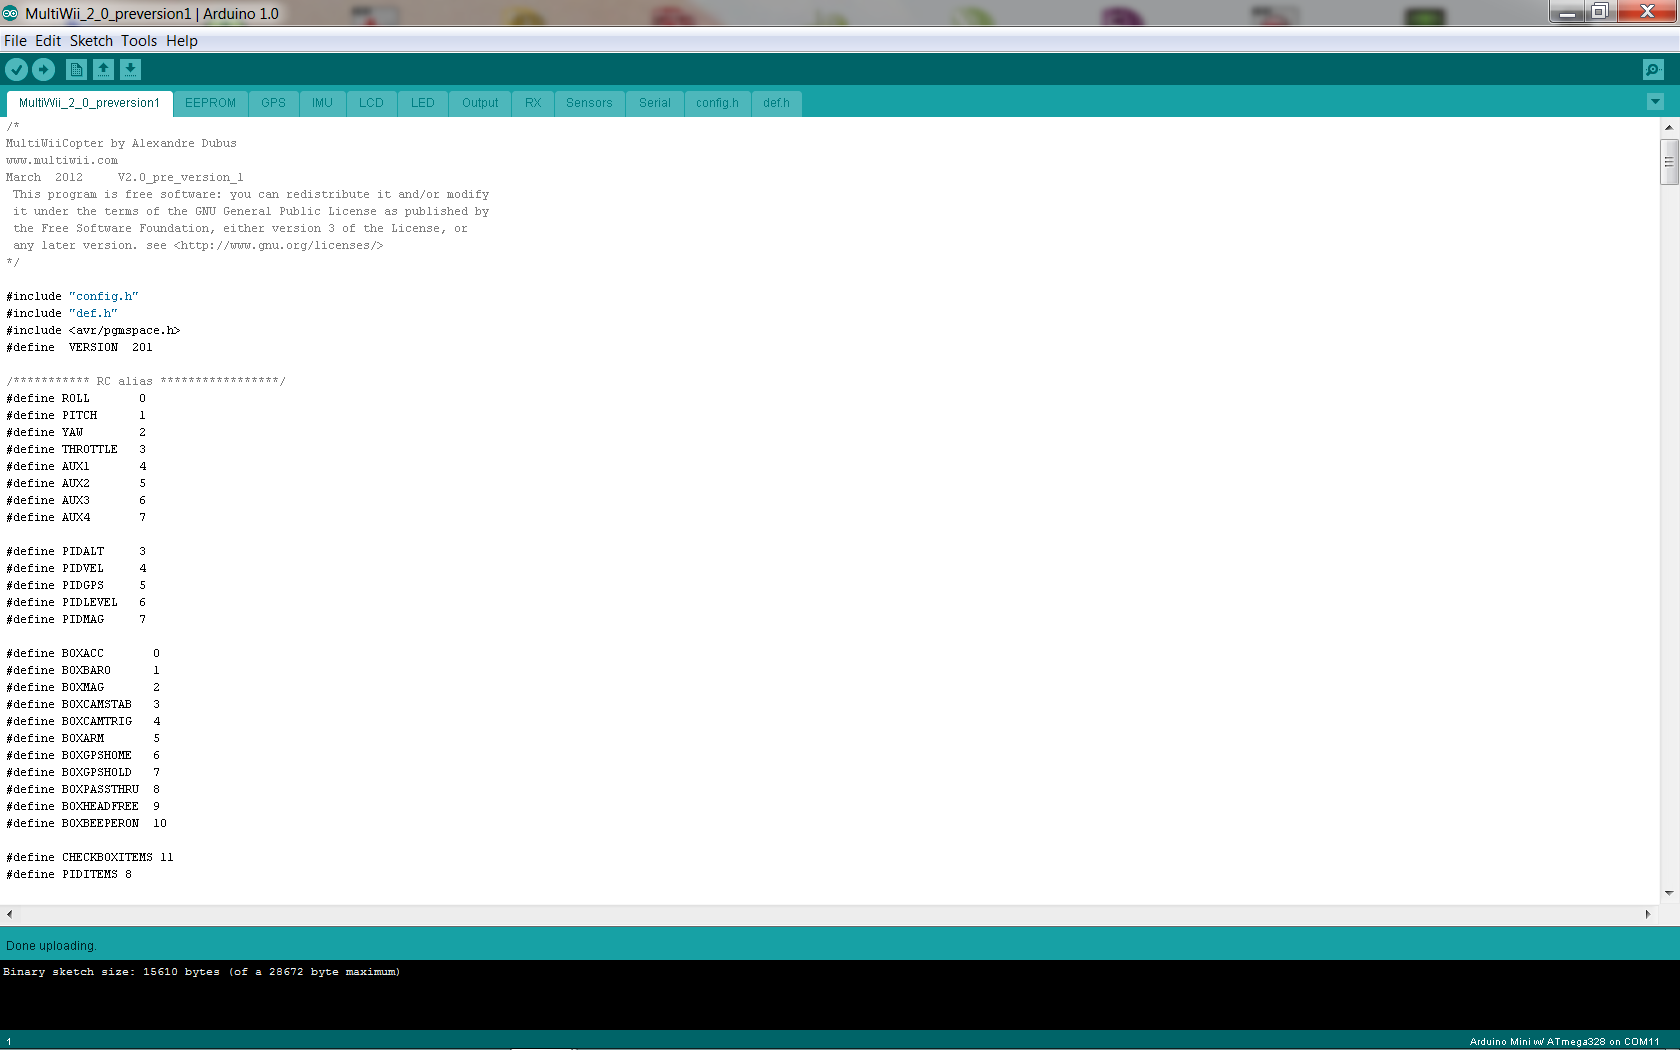Click the '#define BOXACC' line
Image resolution: width=1680 pixels, height=1050 pixels.
83,653
